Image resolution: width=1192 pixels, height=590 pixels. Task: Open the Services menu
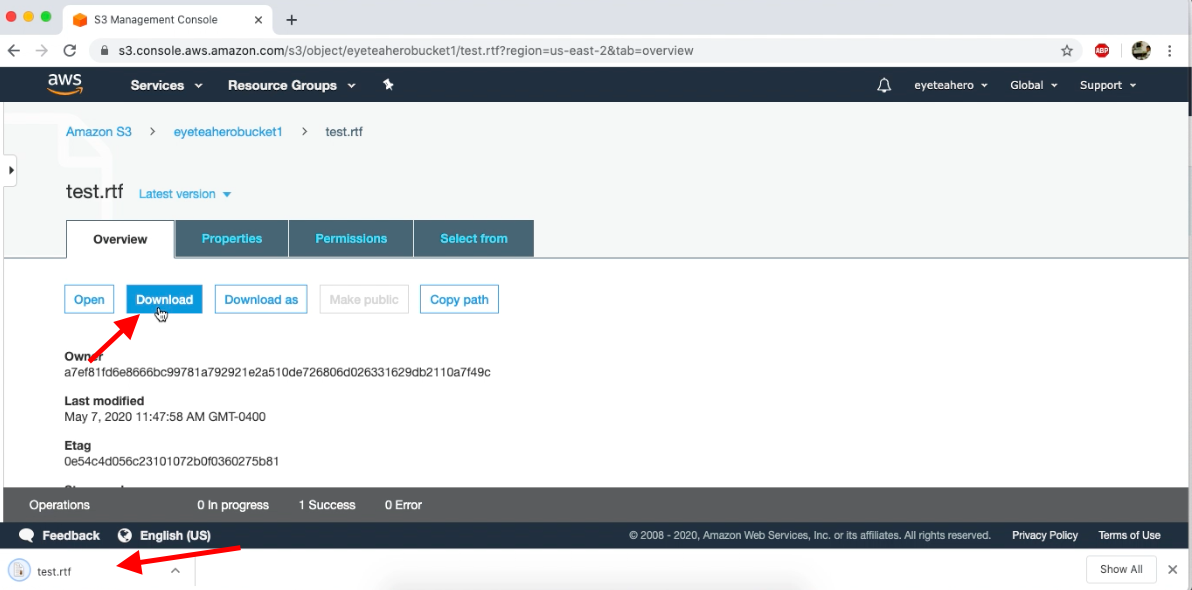165,85
